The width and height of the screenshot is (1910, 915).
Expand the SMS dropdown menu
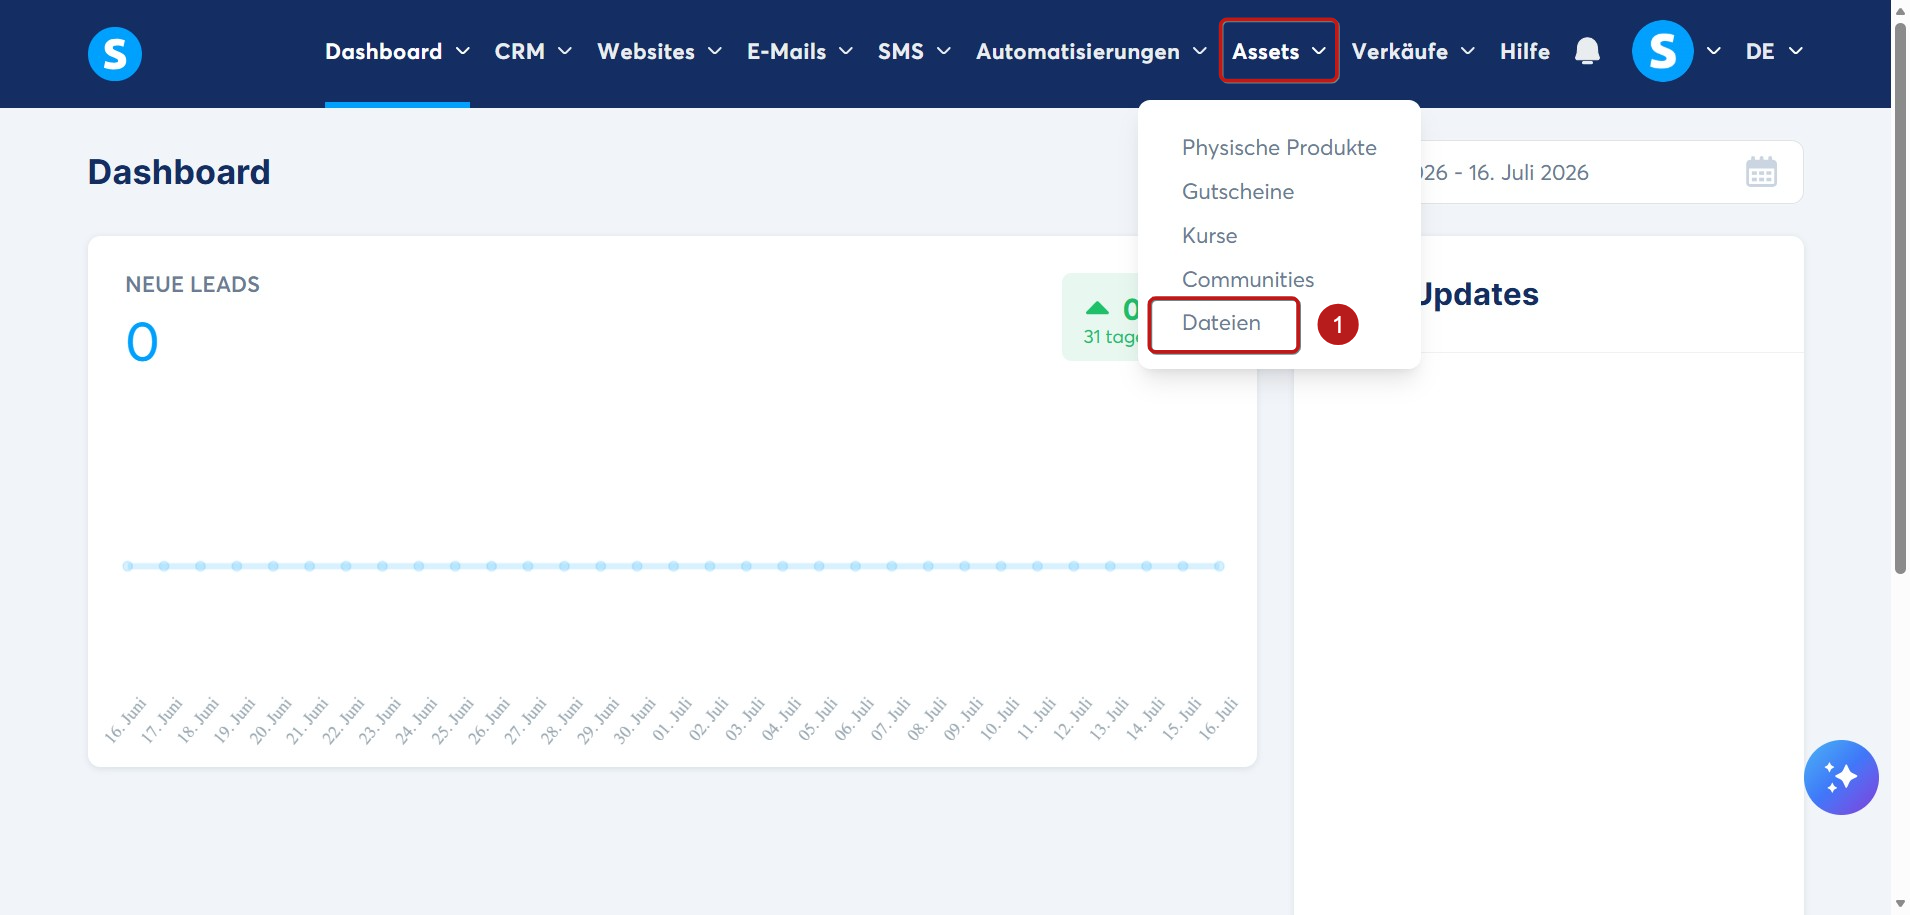pos(914,51)
